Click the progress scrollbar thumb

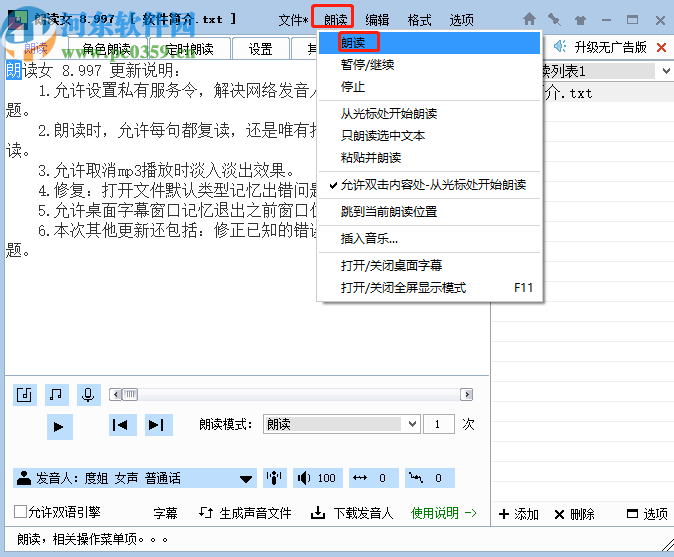130,394
